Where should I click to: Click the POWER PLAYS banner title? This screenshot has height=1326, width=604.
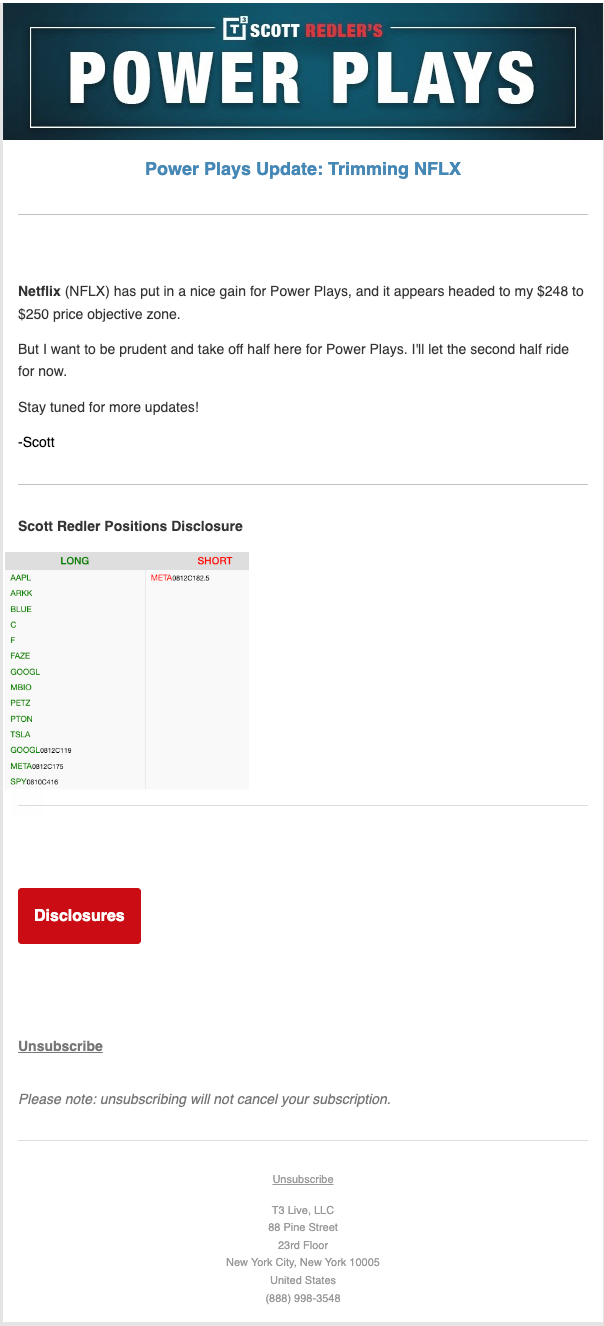tap(302, 80)
